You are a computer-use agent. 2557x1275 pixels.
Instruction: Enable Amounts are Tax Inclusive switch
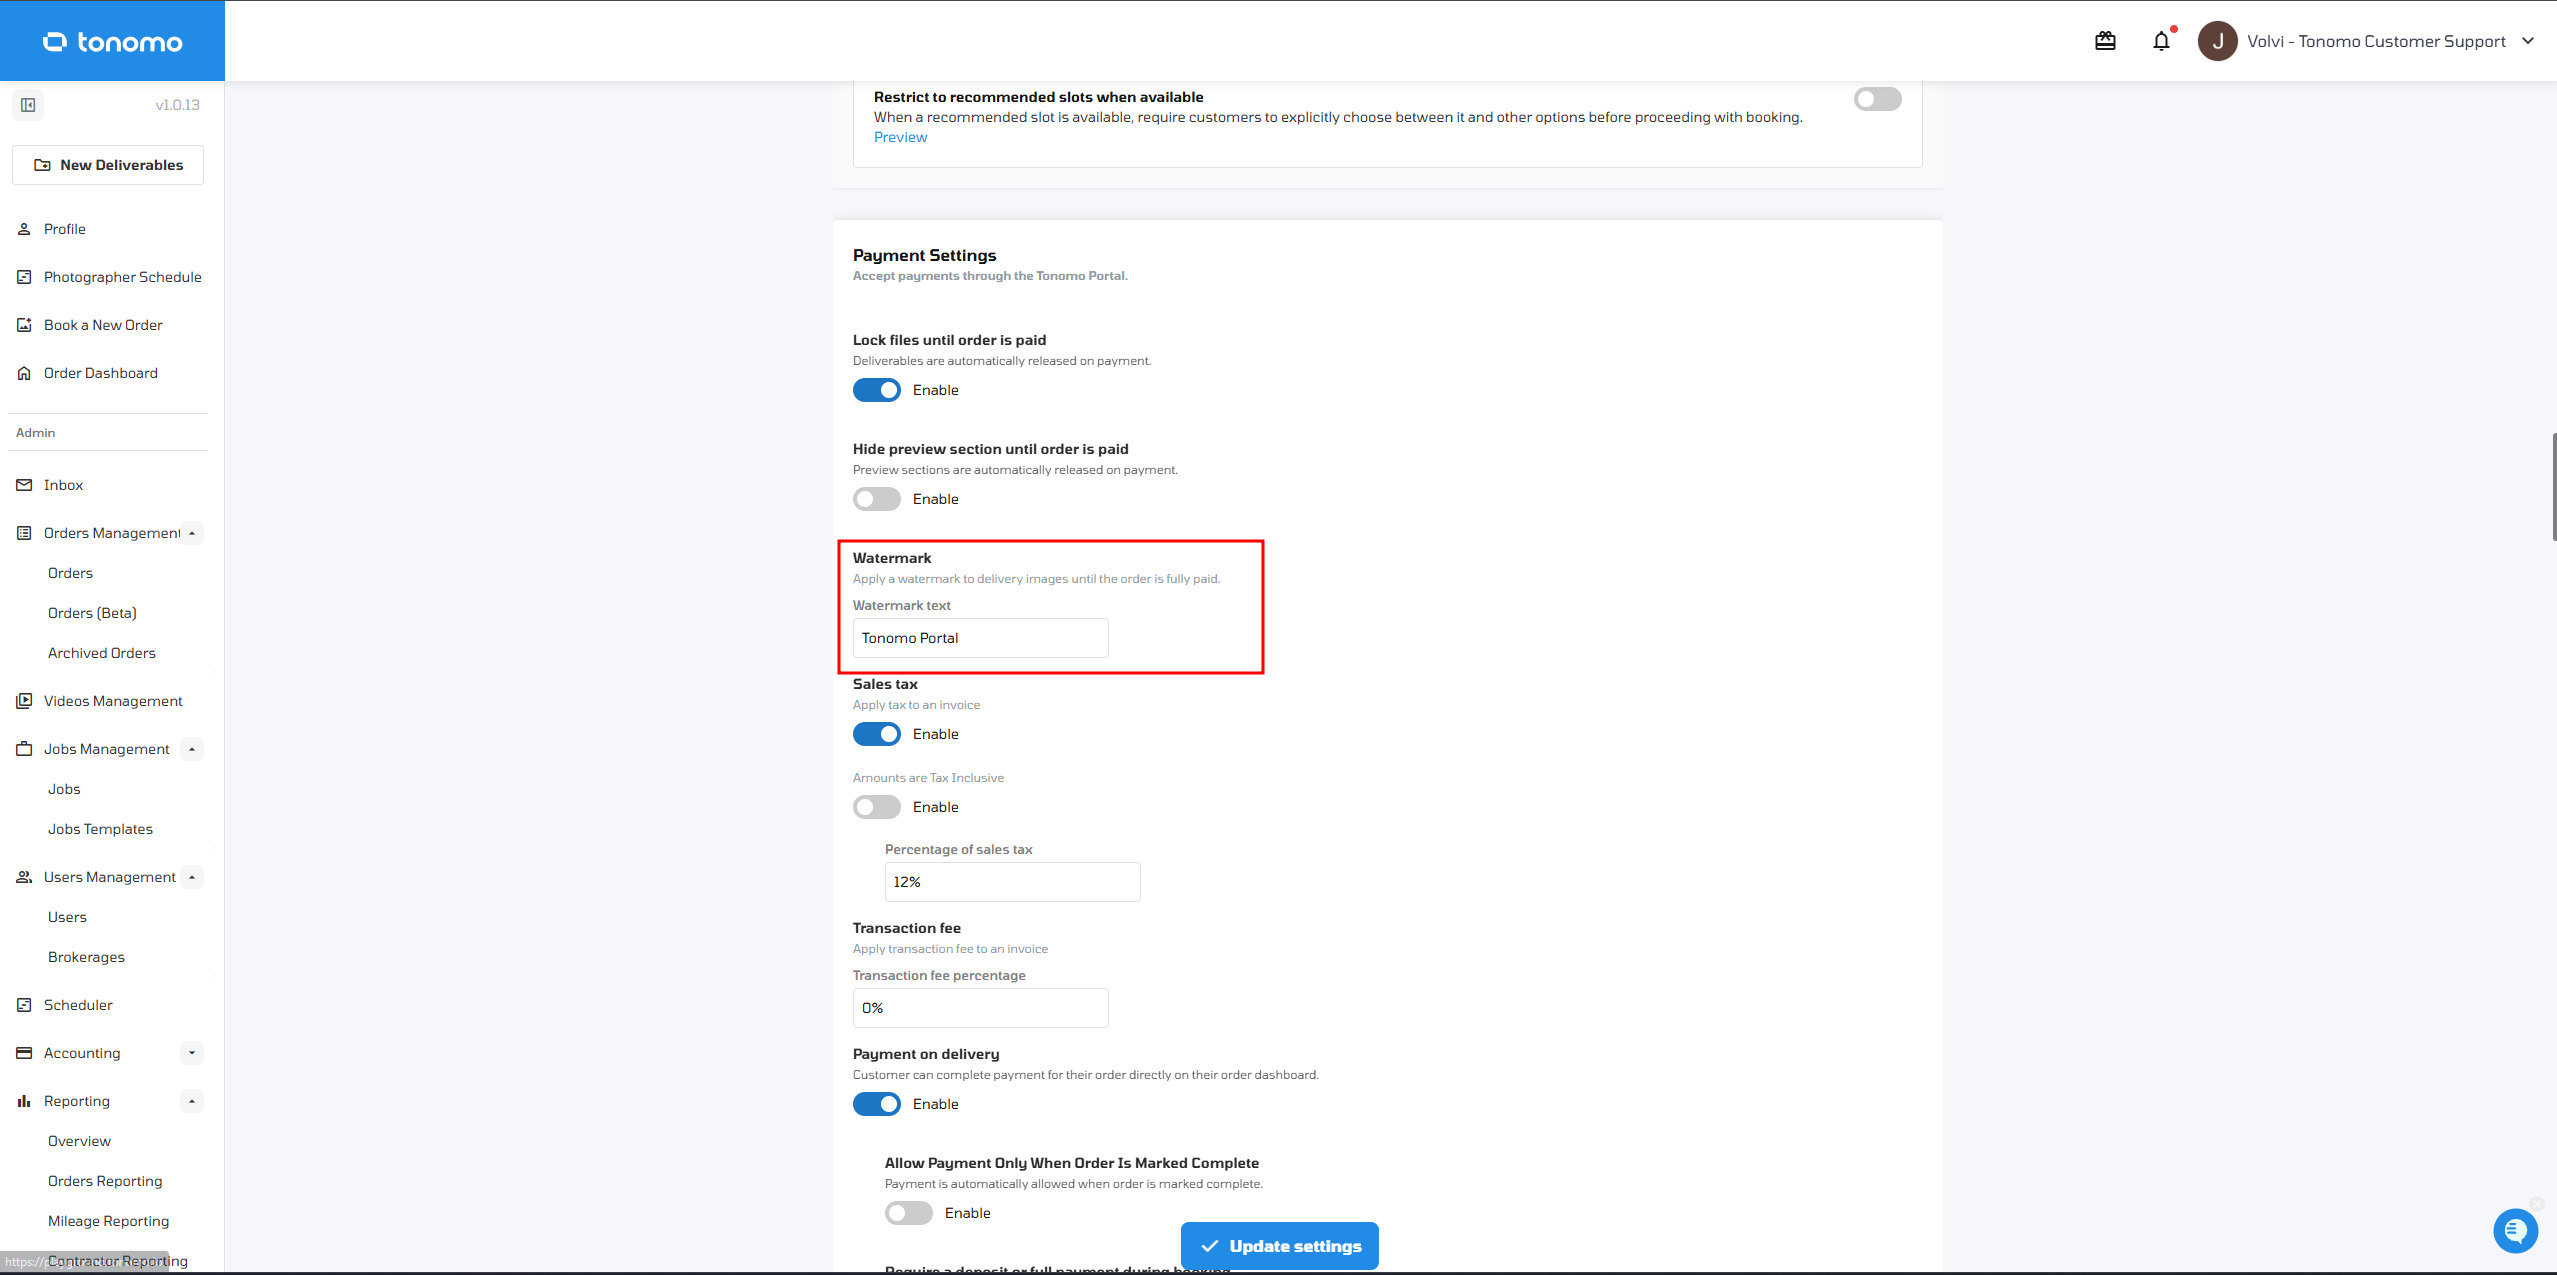[x=877, y=807]
